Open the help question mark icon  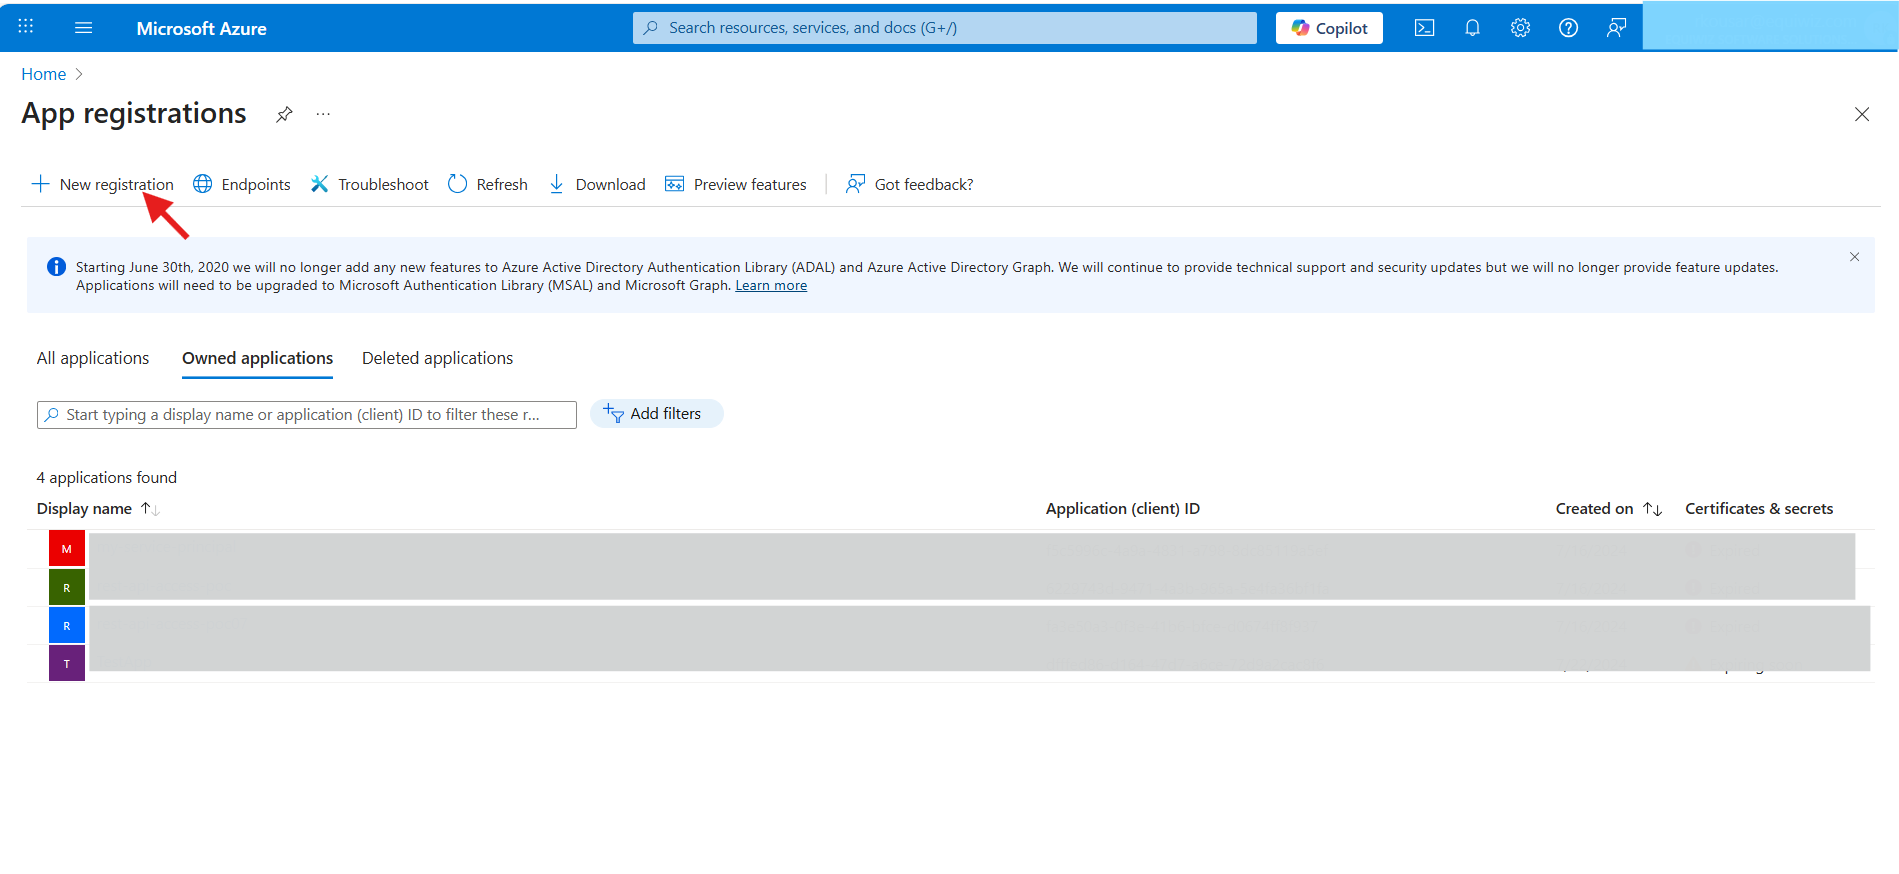[x=1568, y=28]
